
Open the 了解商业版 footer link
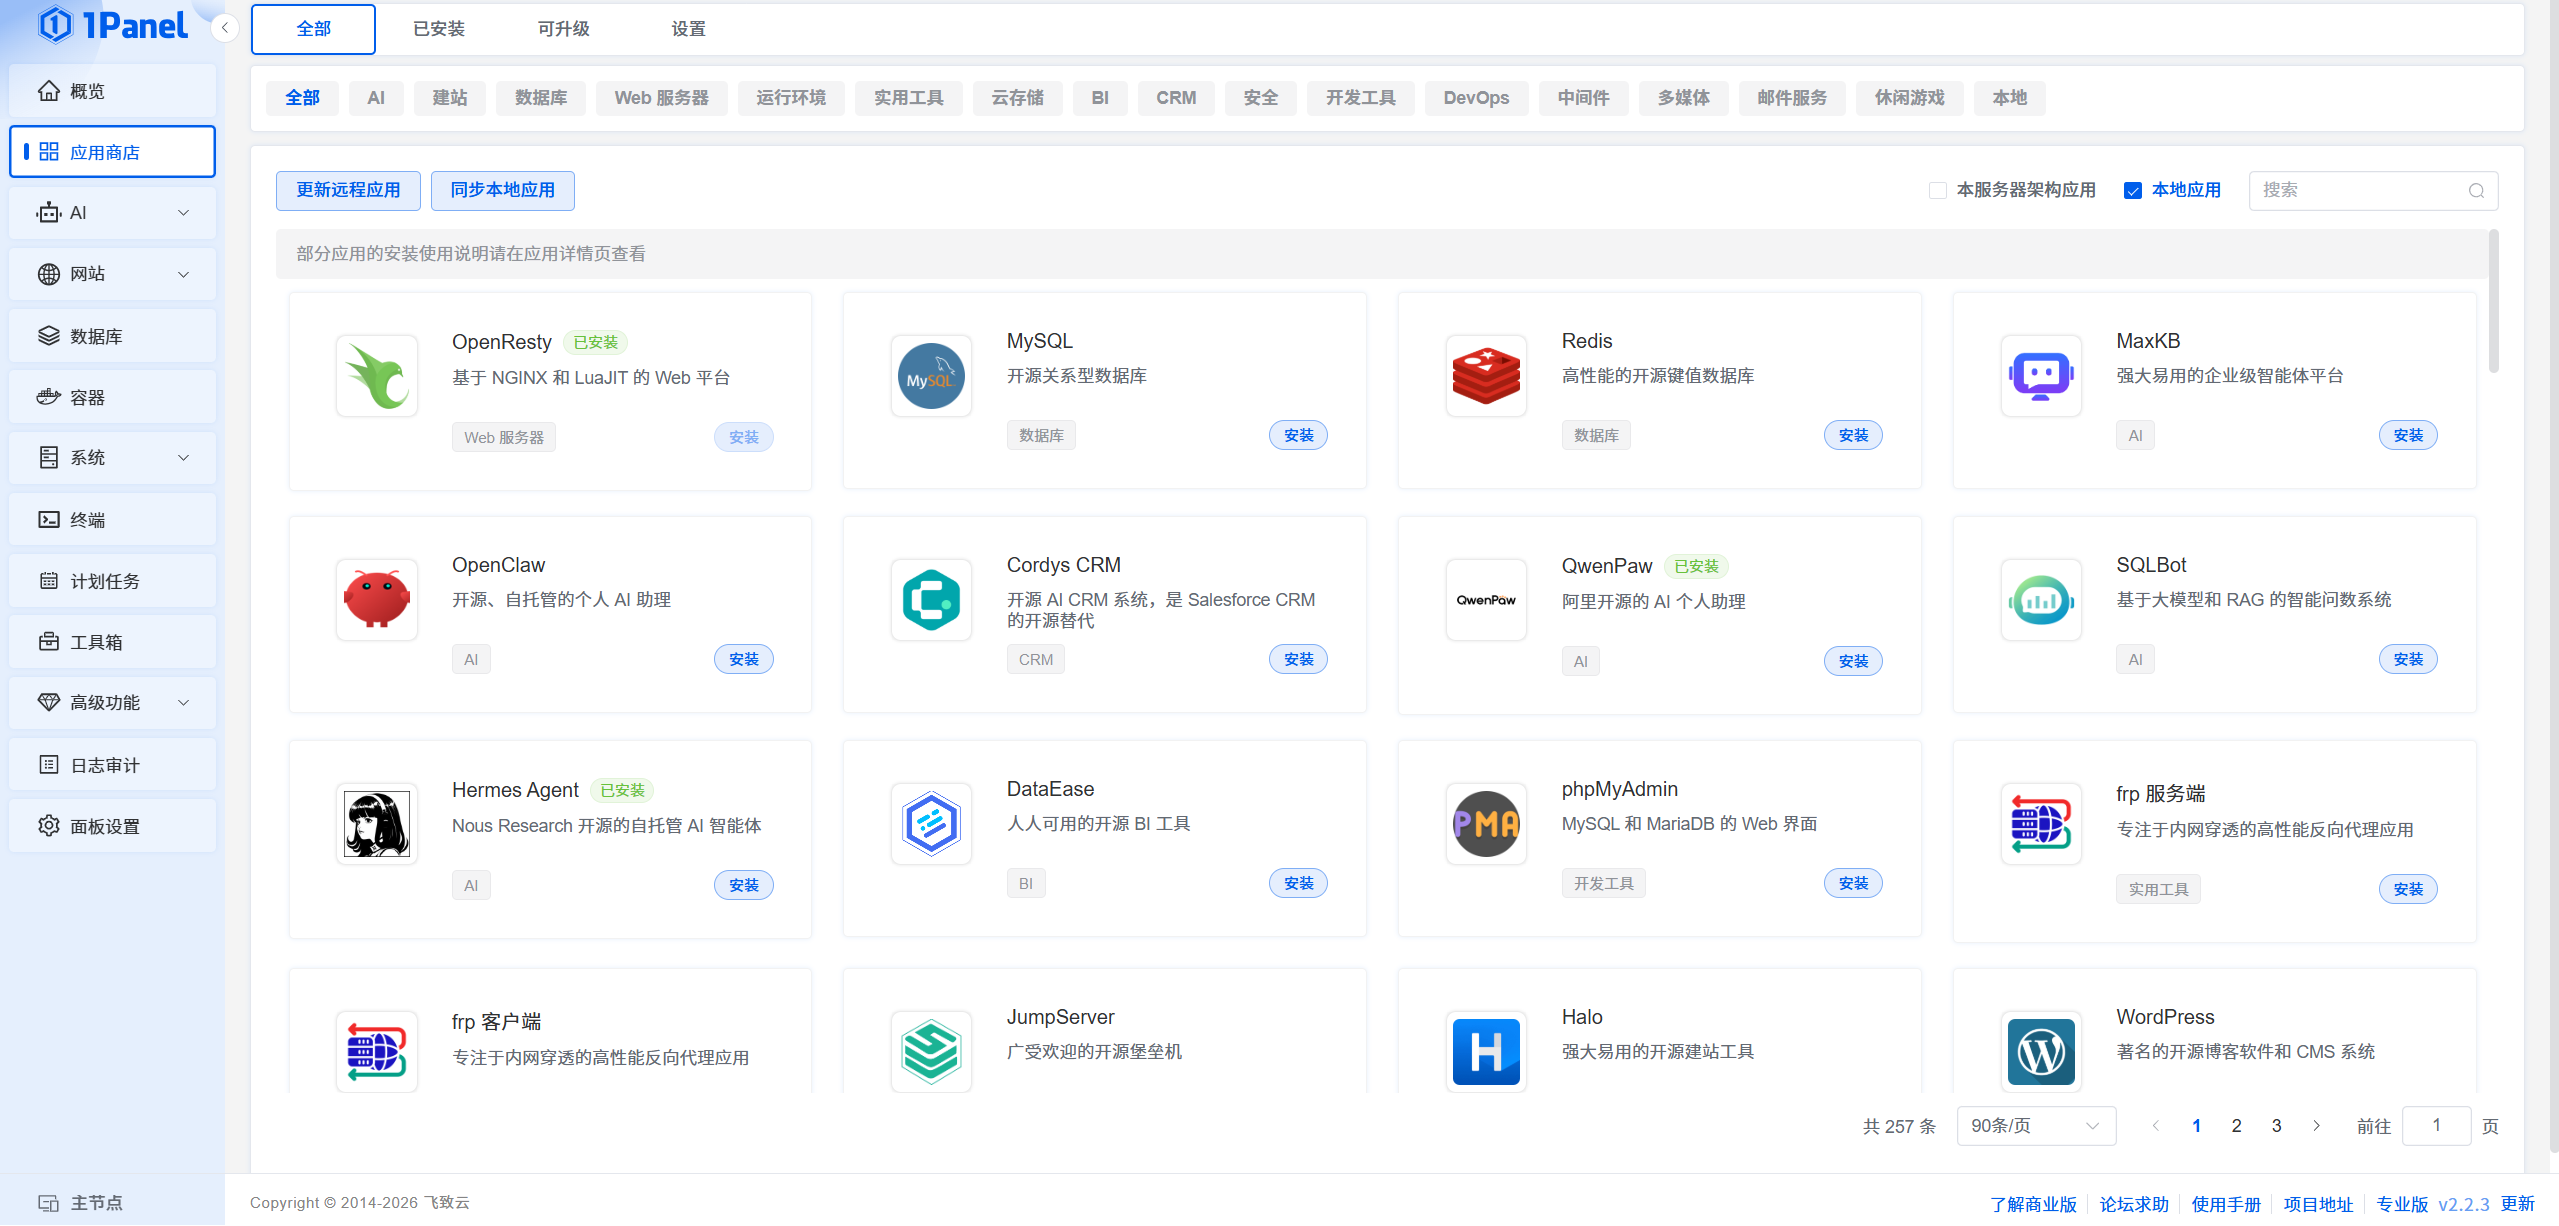(2033, 1204)
